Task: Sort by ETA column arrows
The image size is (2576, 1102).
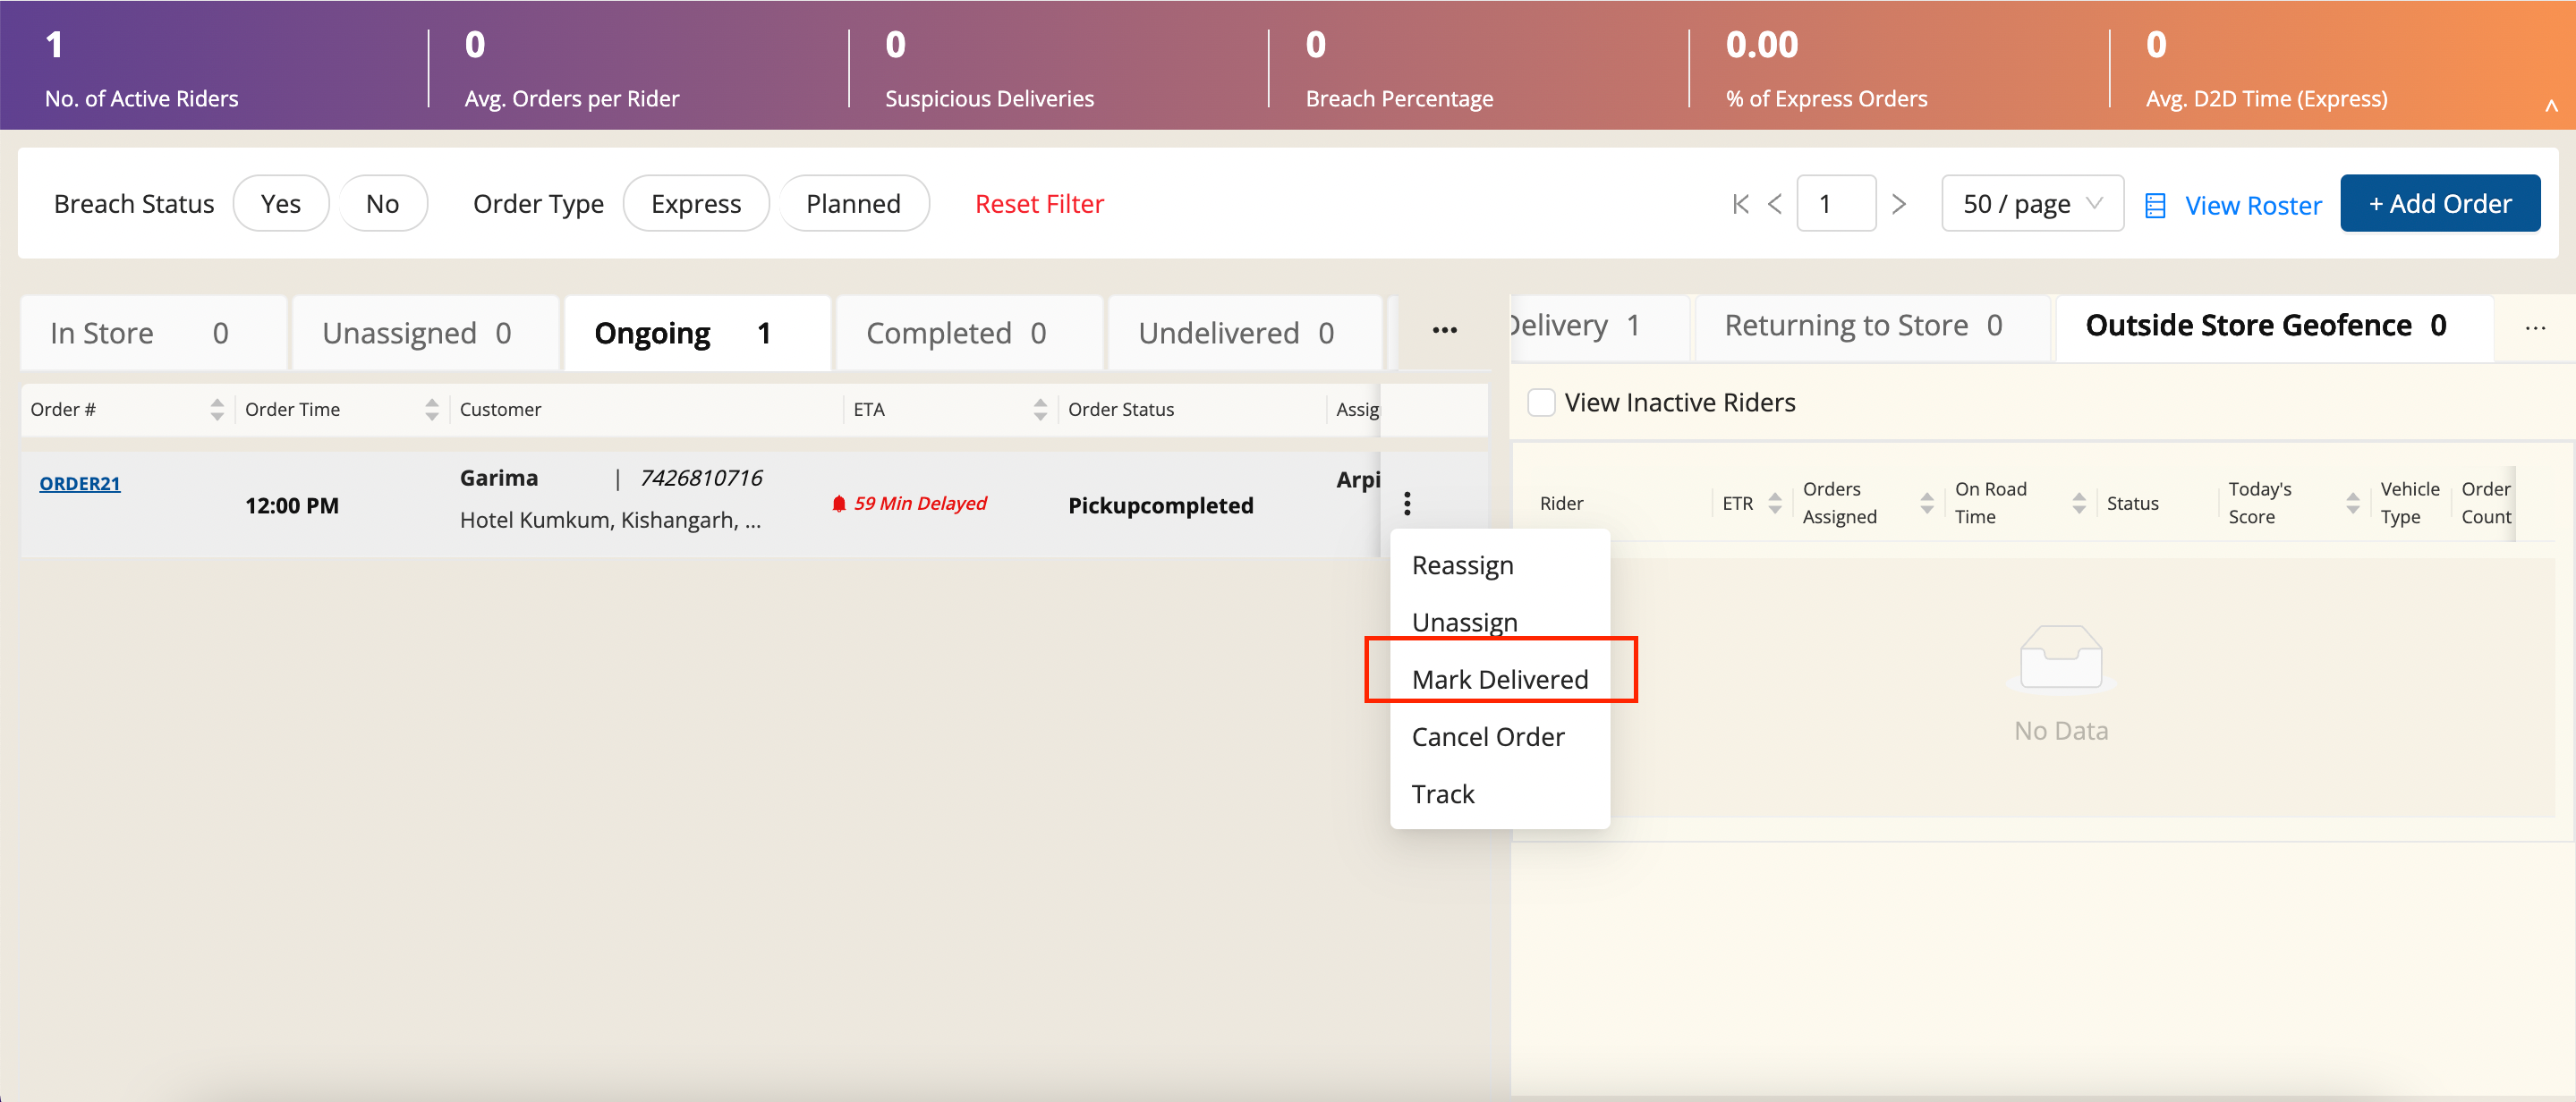Action: pyautogui.click(x=1040, y=409)
